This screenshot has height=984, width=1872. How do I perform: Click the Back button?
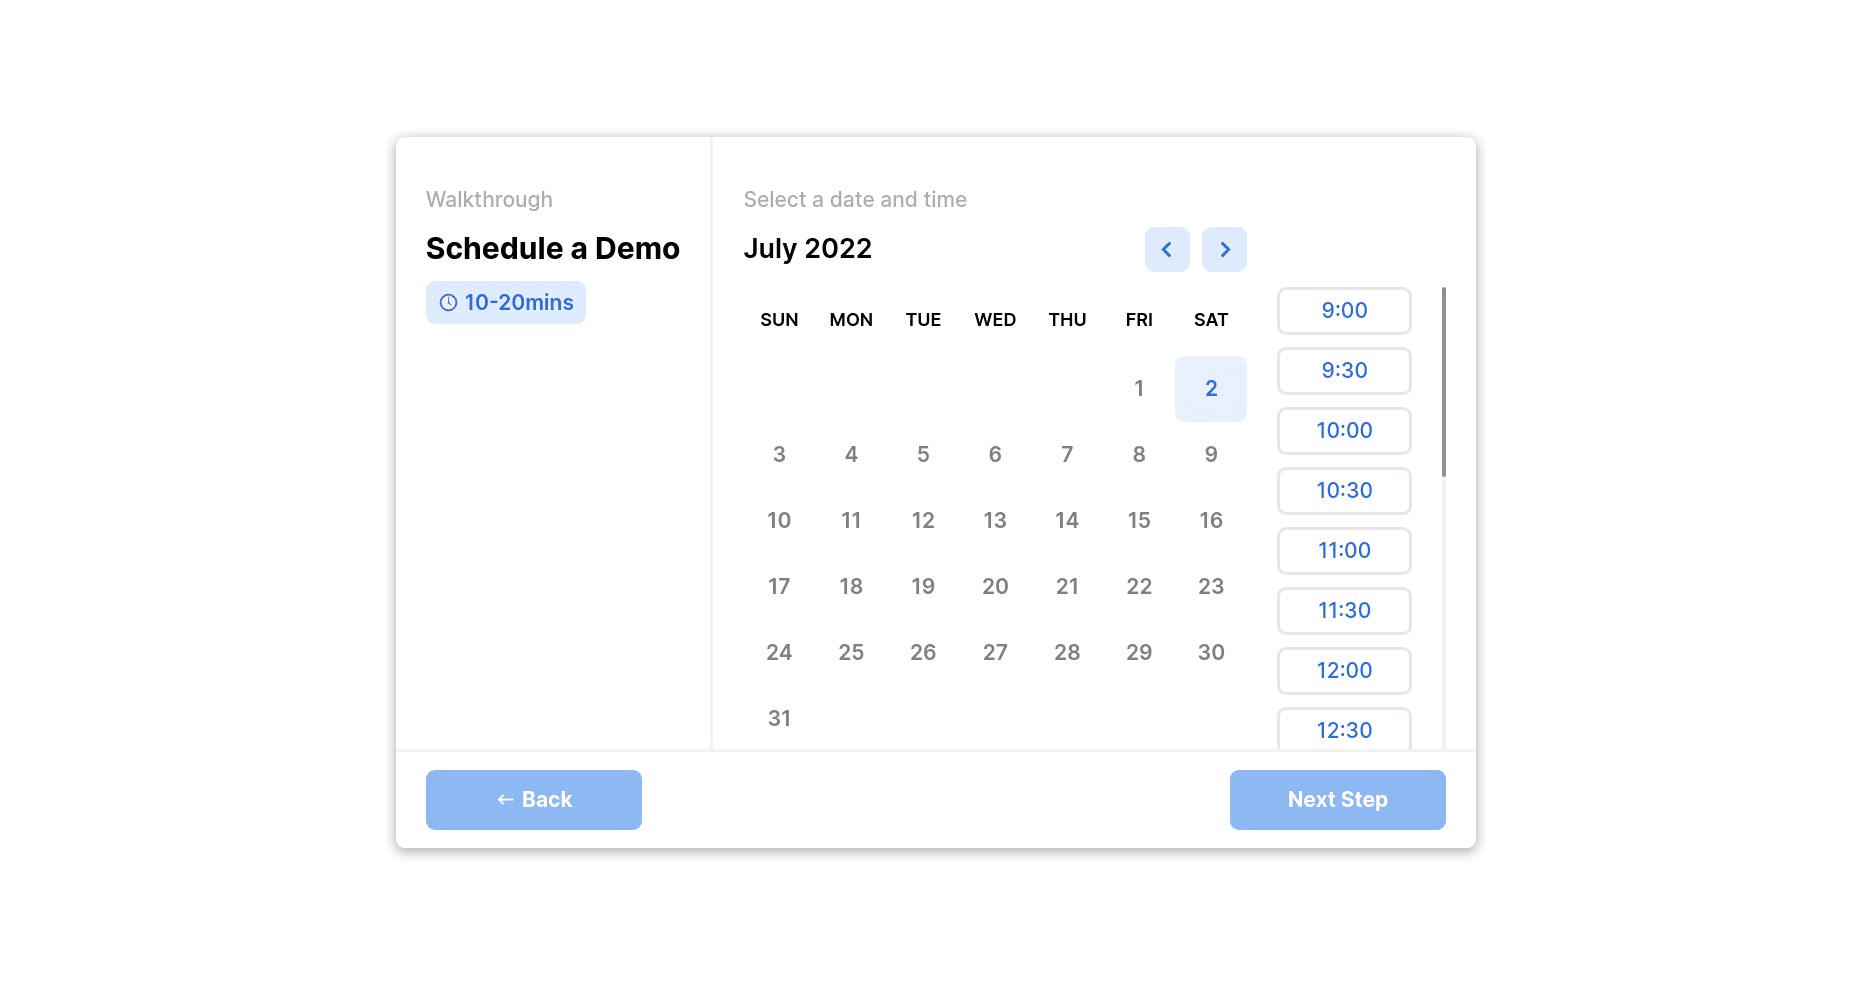534,800
